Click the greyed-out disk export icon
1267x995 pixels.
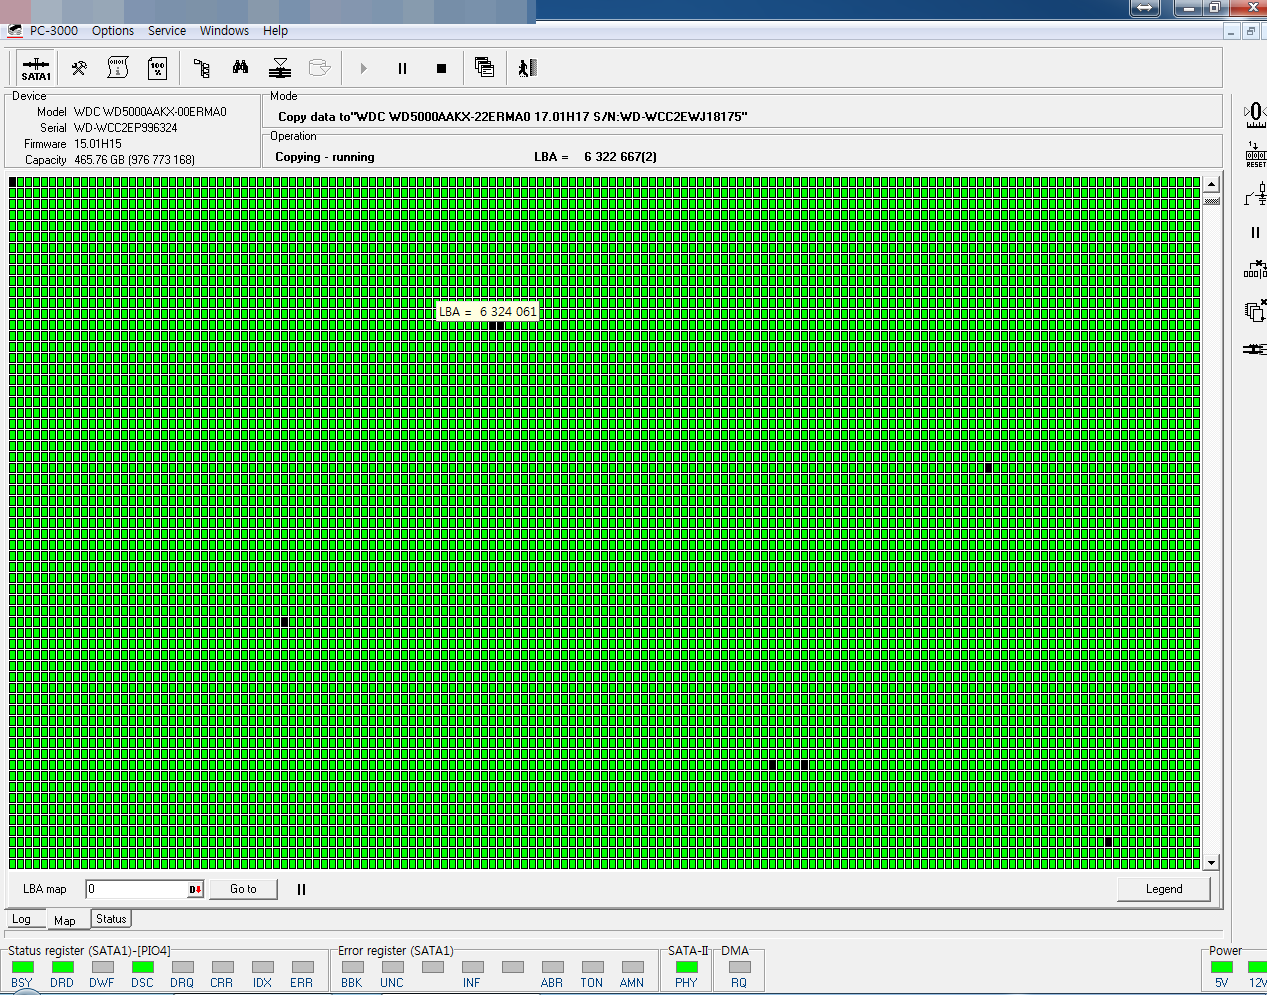(319, 68)
